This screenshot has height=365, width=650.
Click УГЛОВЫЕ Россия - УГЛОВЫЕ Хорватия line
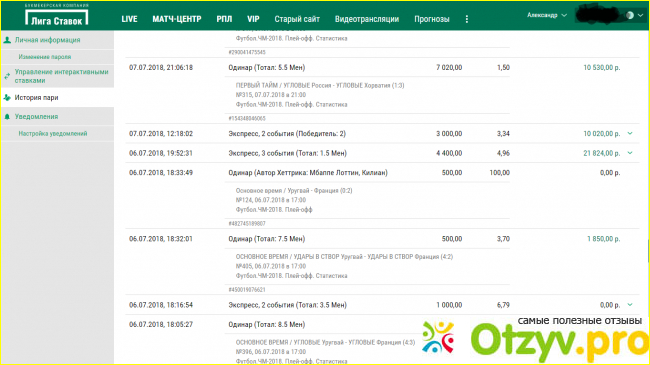click(320, 85)
